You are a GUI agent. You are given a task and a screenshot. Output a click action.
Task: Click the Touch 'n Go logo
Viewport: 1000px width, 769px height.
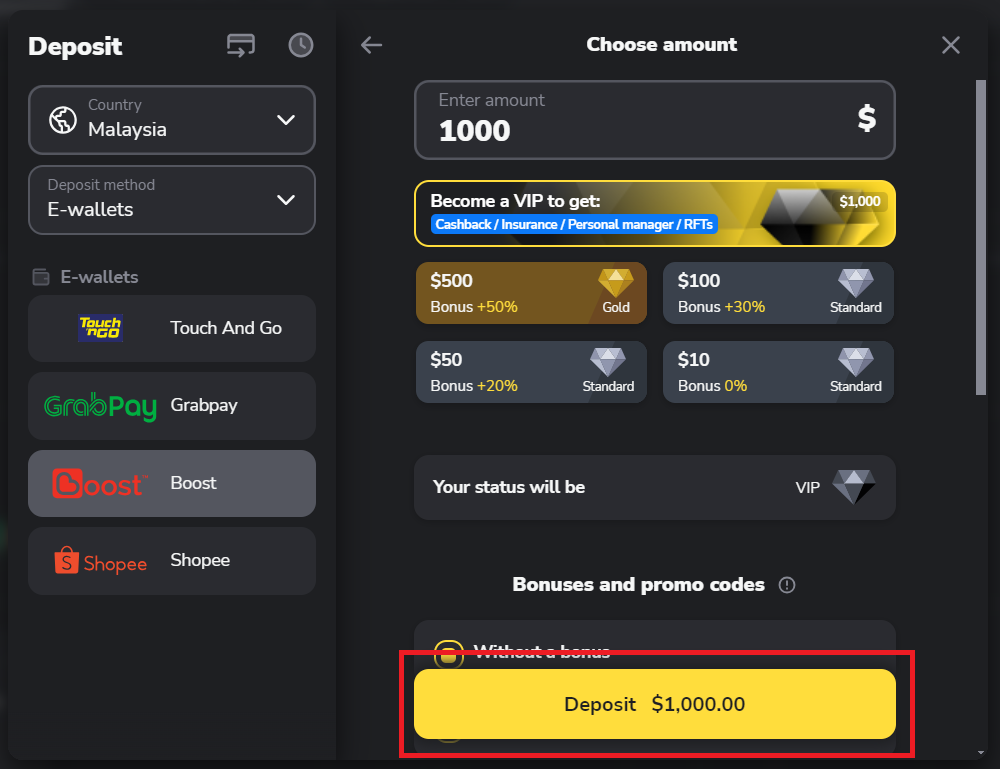(100, 328)
